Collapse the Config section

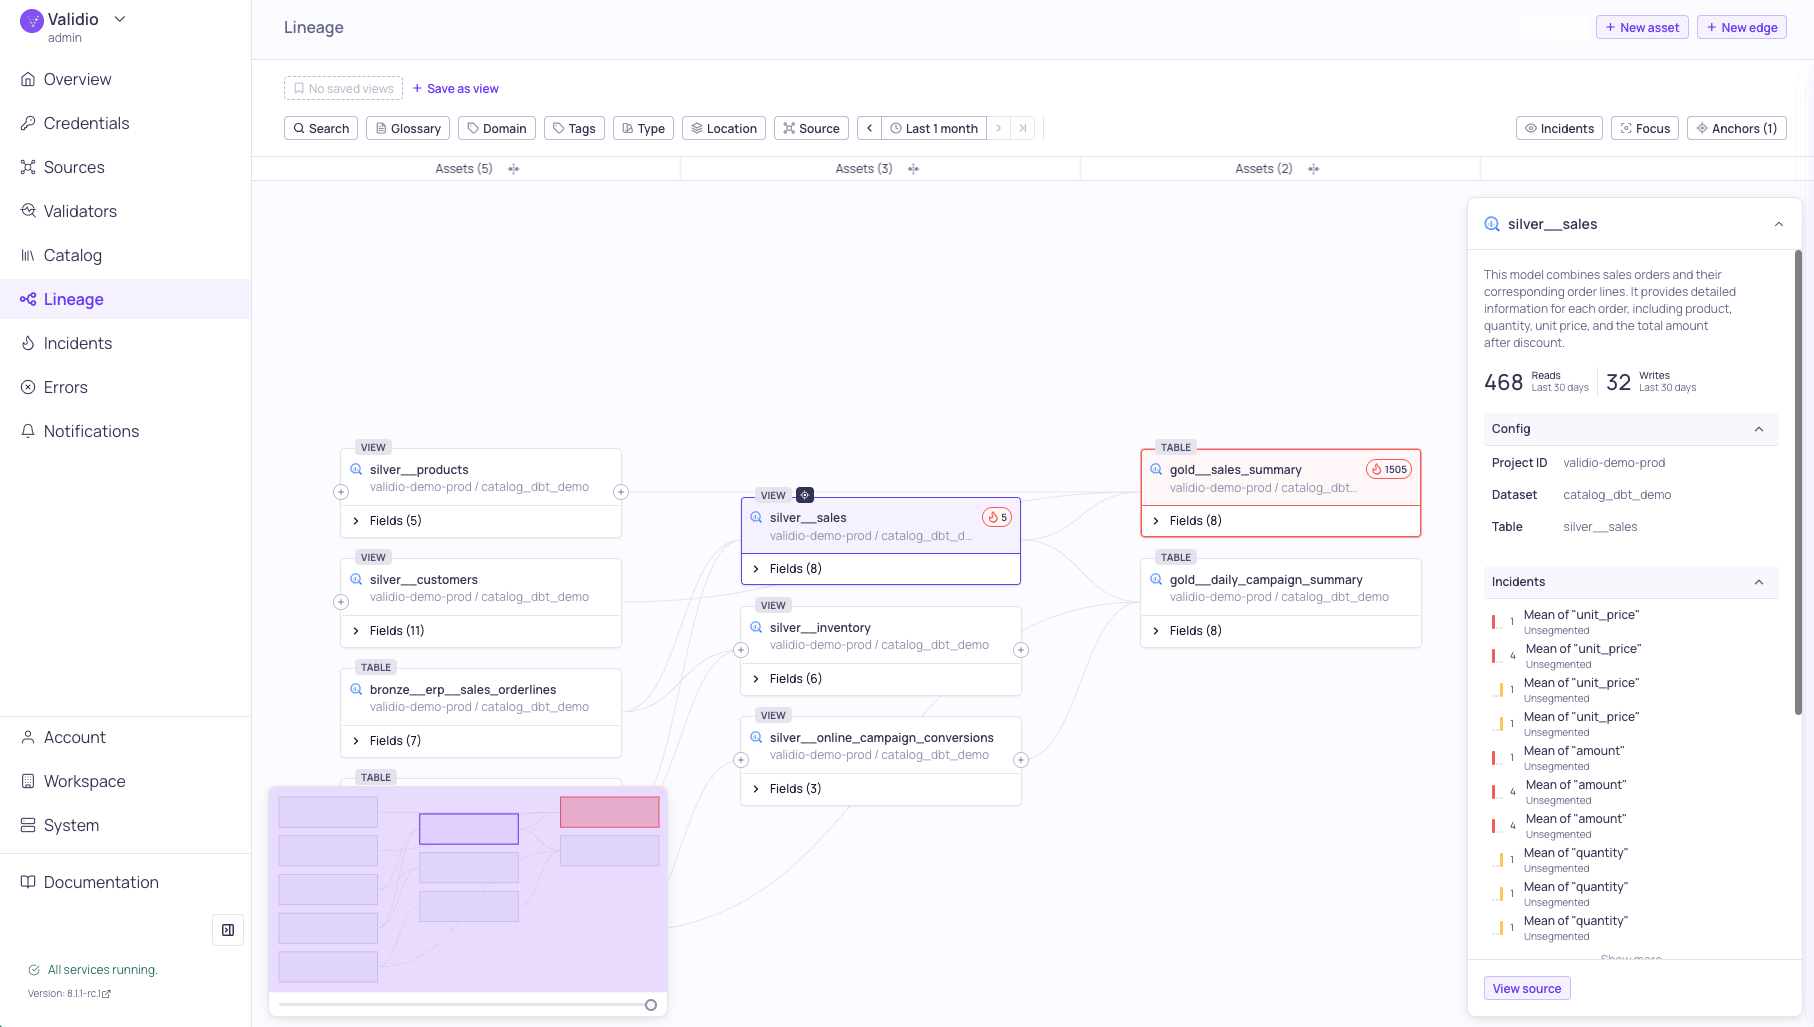coord(1759,429)
